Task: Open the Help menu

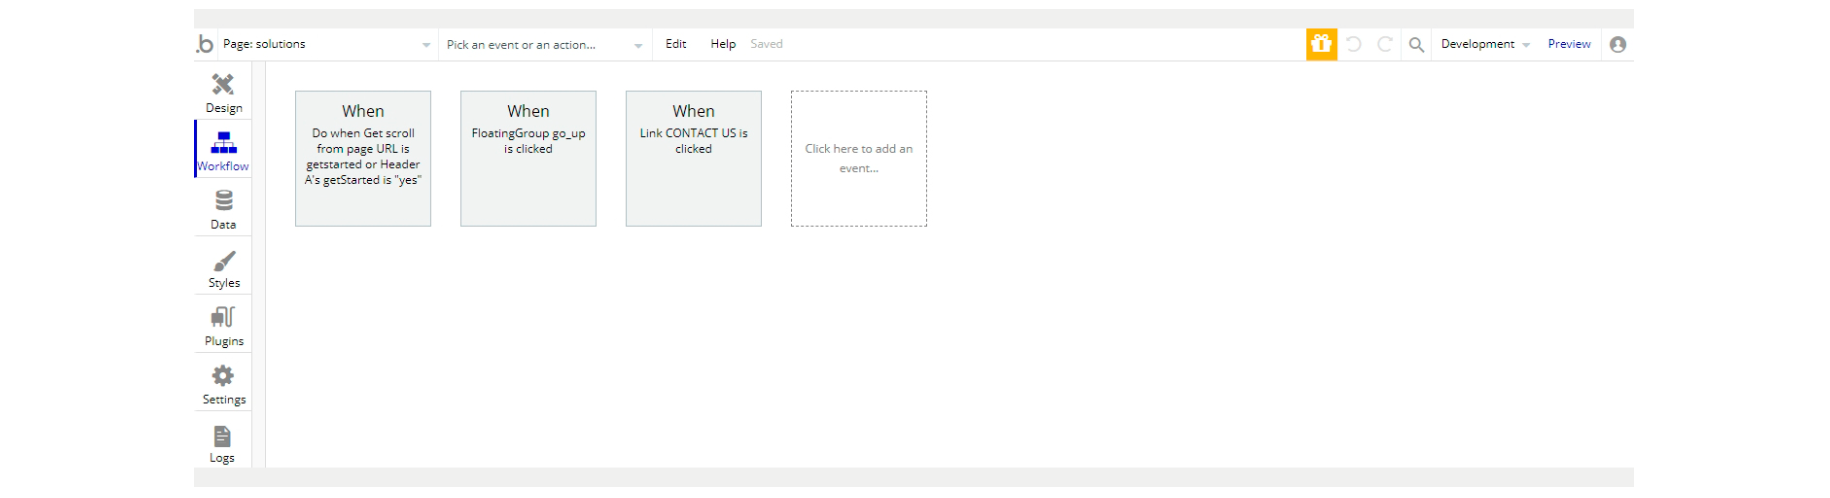Action: [723, 44]
